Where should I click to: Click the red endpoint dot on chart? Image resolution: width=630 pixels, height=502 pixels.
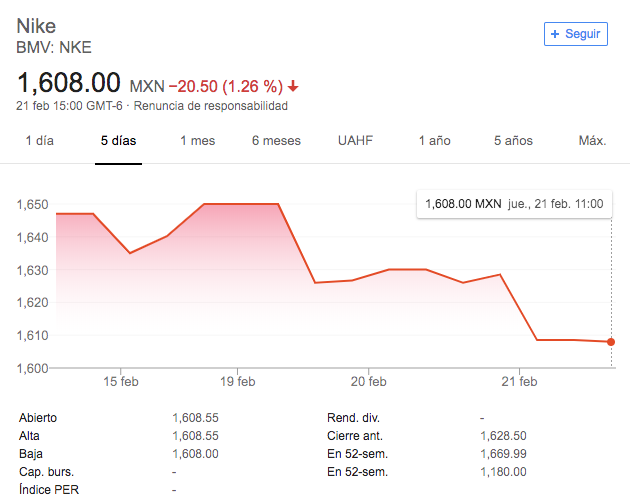(x=611, y=342)
